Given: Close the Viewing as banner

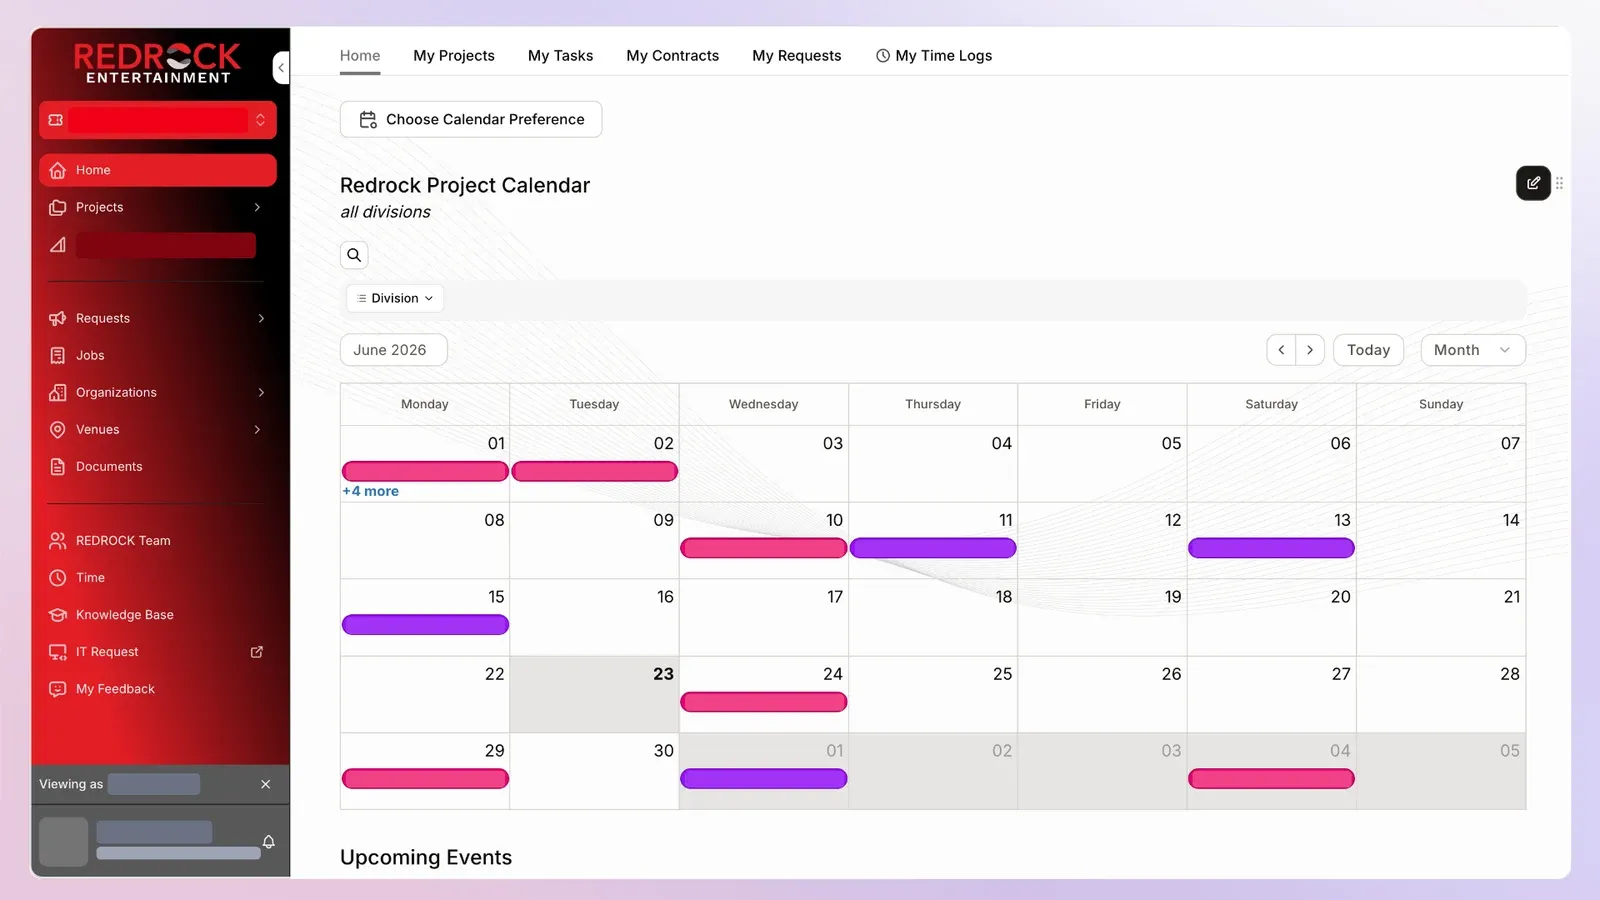Looking at the screenshot, I should click(266, 784).
